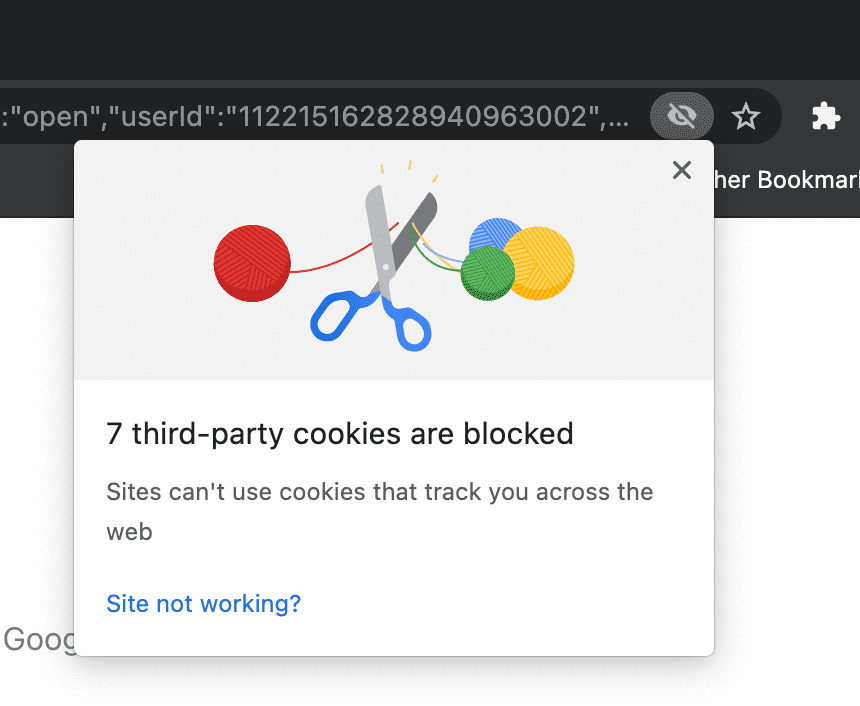Select the "7 third-party cookies are blocked" heading
This screenshot has width=860, height=706.
(x=340, y=434)
